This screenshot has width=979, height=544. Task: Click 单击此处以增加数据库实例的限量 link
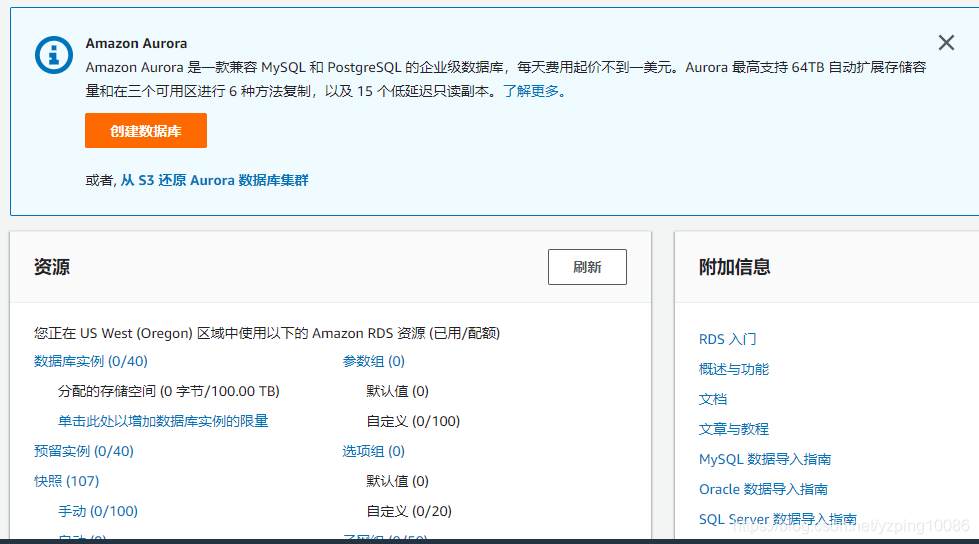click(x=163, y=422)
